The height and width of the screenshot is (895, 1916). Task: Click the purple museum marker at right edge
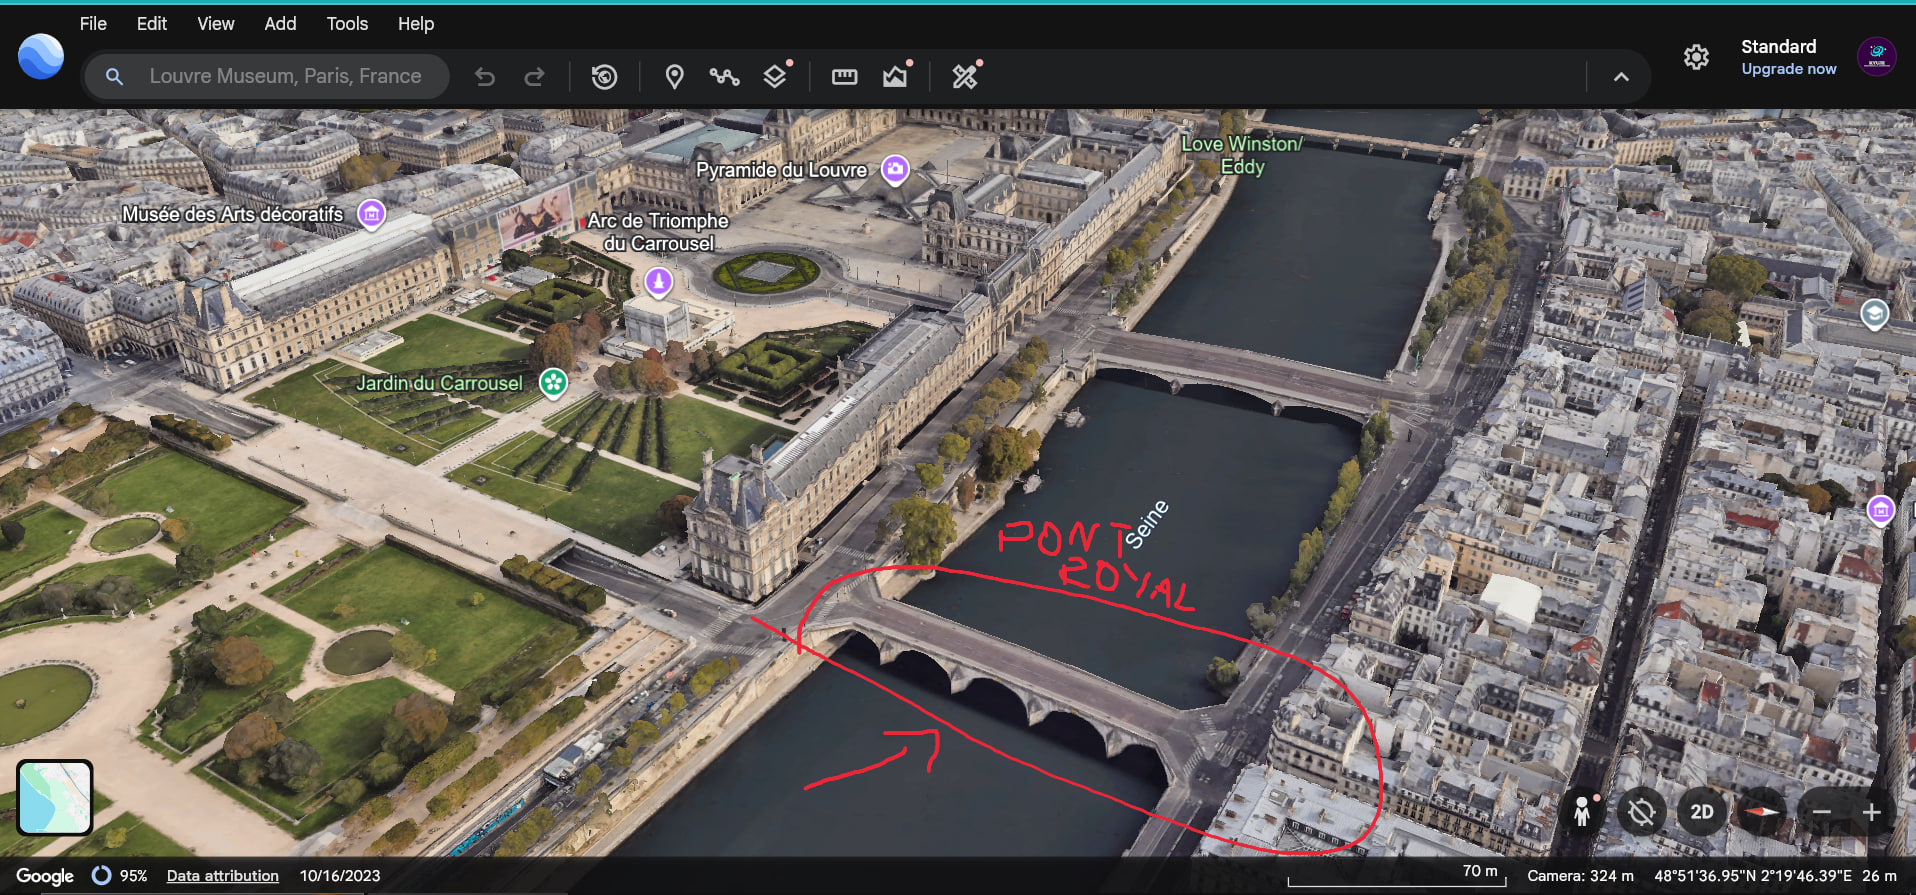coord(1881,510)
